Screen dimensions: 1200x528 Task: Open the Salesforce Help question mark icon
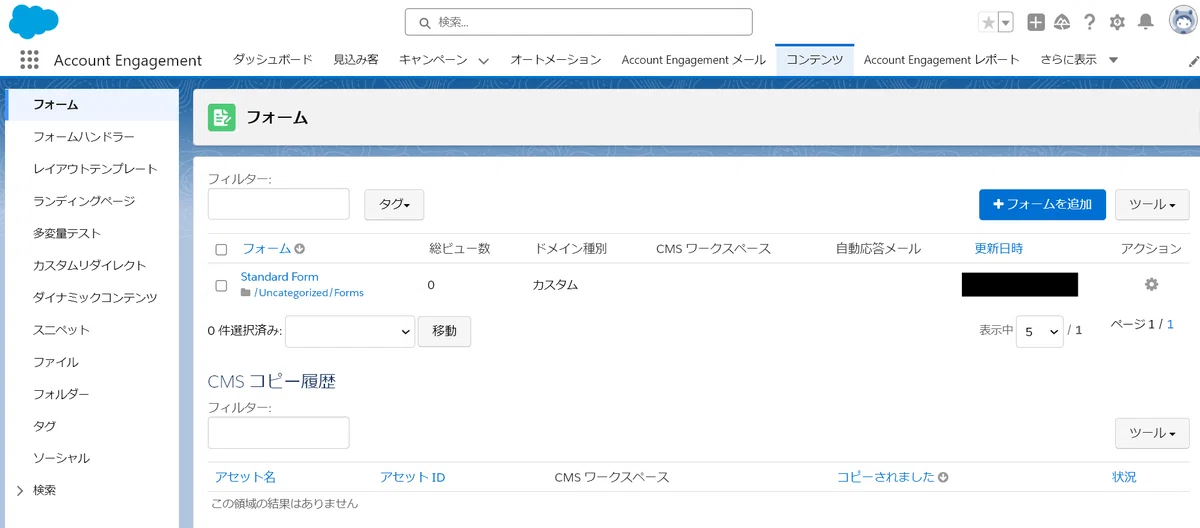(1090, 22)
